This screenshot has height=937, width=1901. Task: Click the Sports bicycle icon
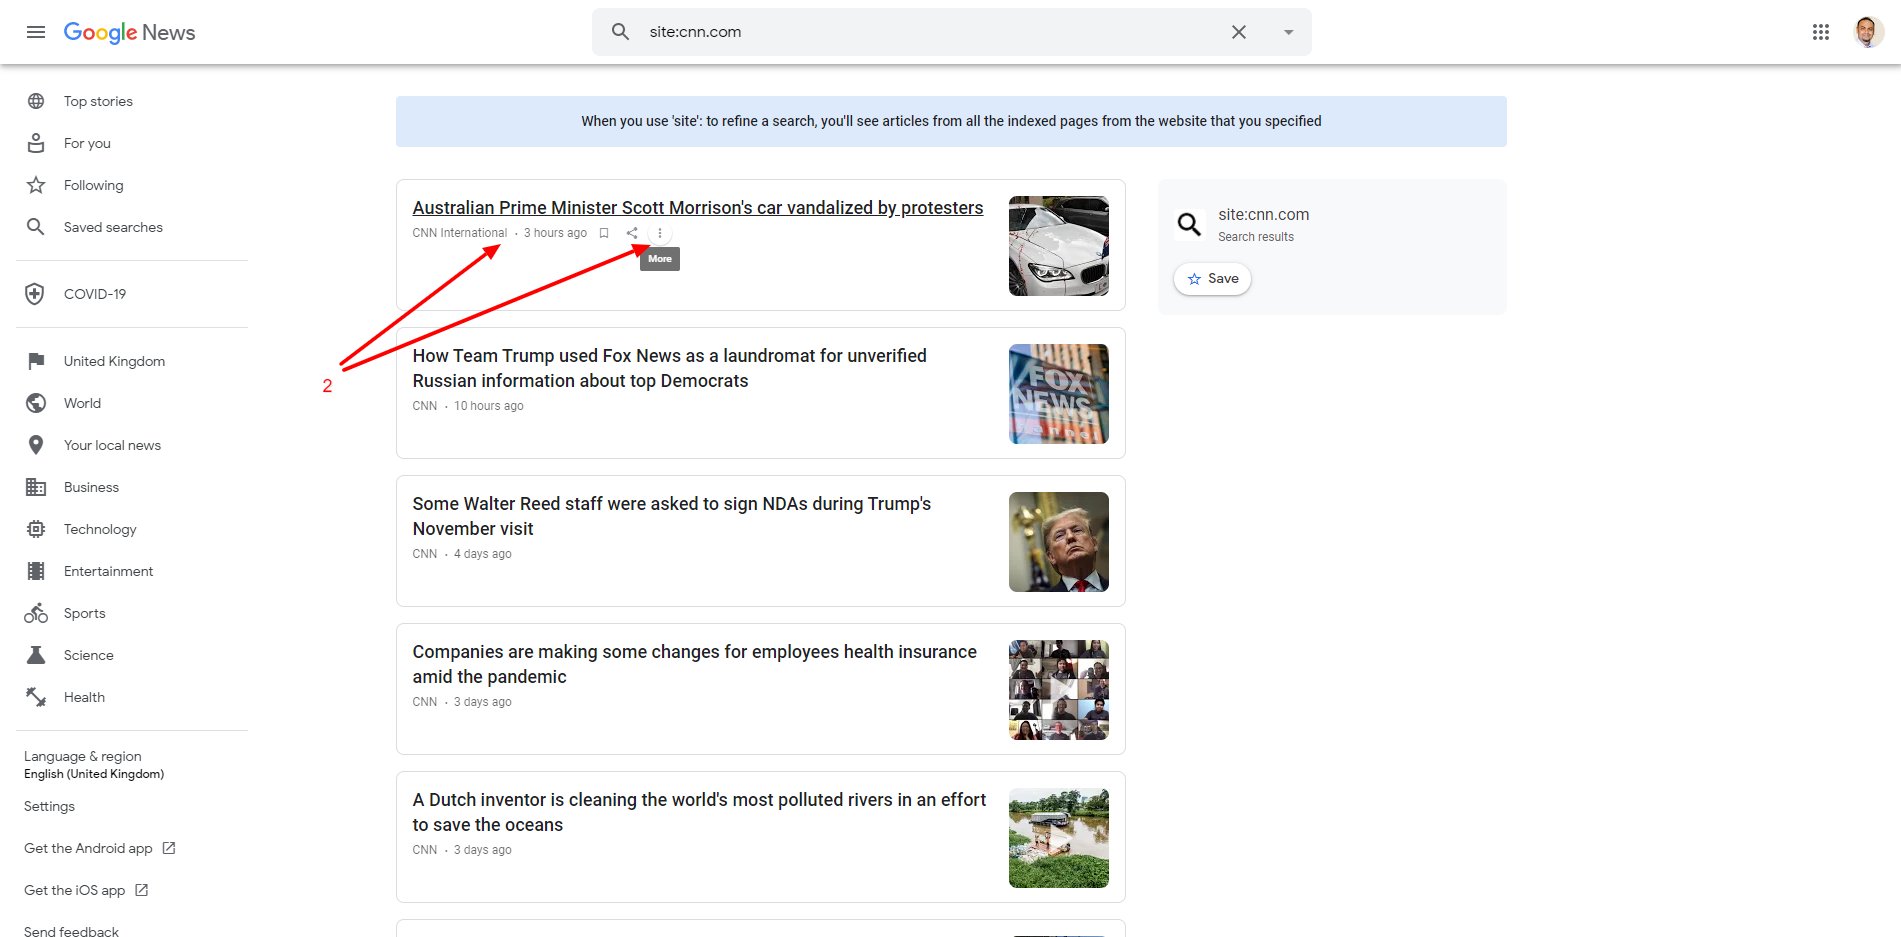[36, 613]
